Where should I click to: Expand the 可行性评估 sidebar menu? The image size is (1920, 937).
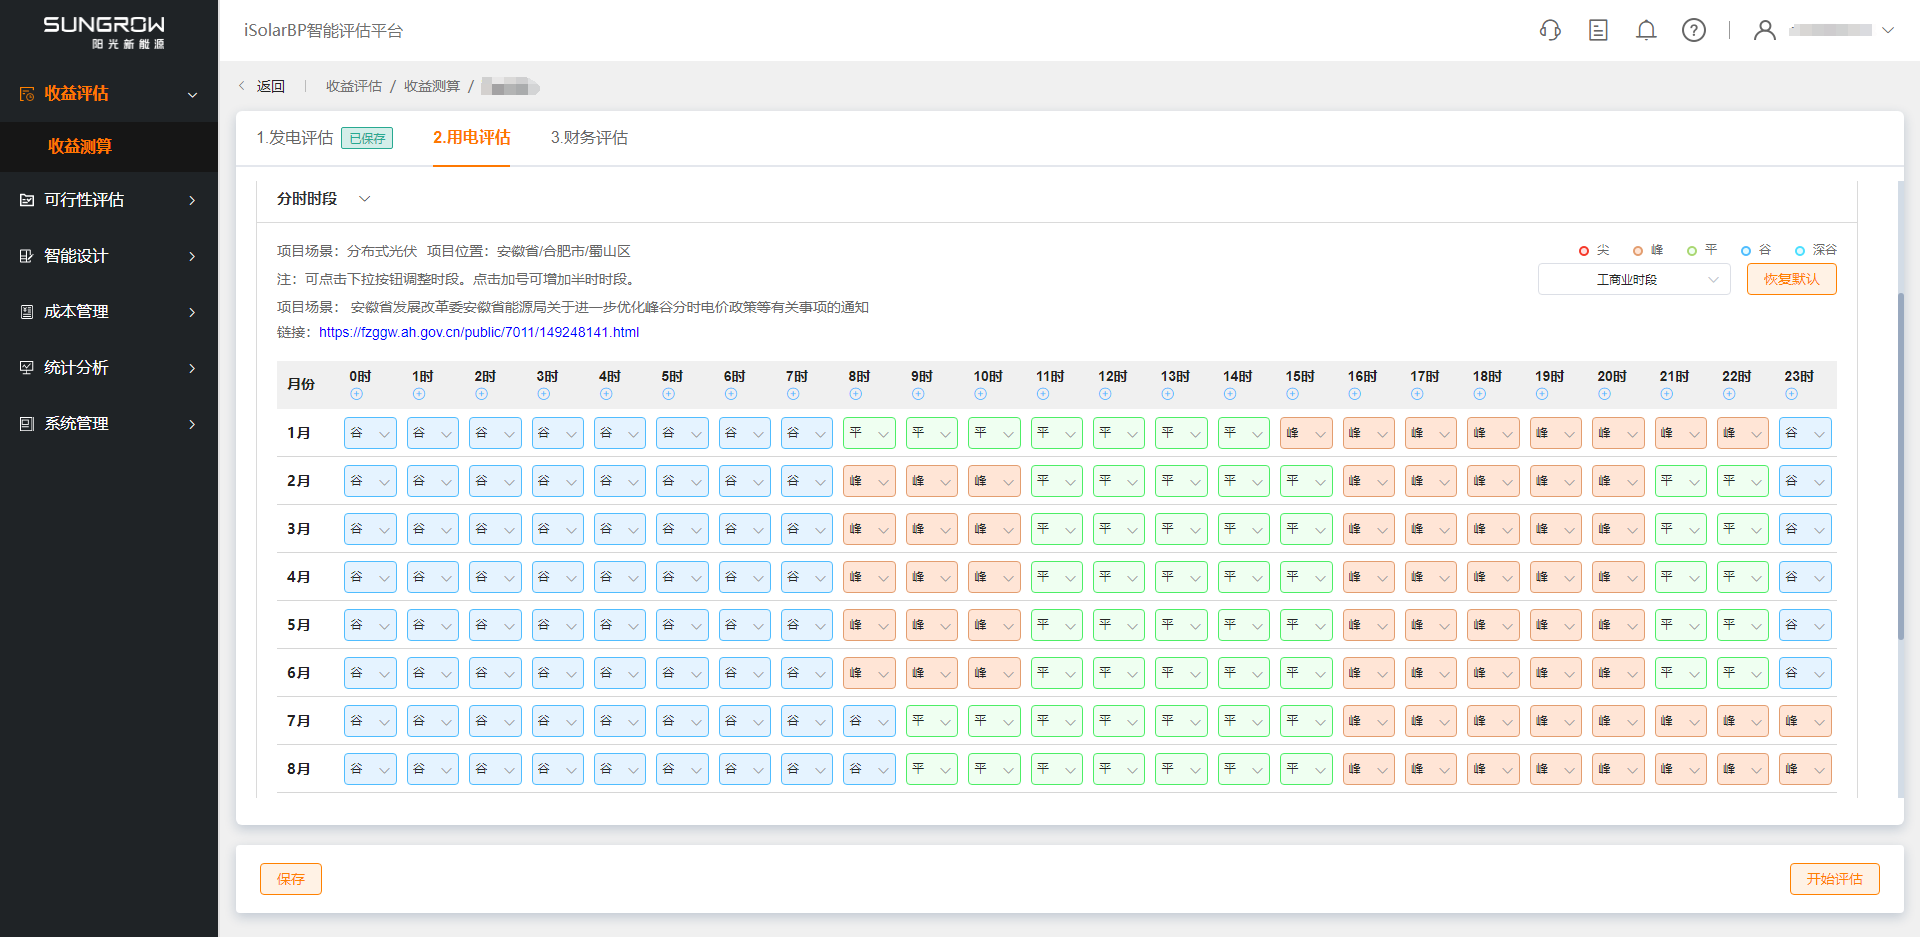coord(108,200)
